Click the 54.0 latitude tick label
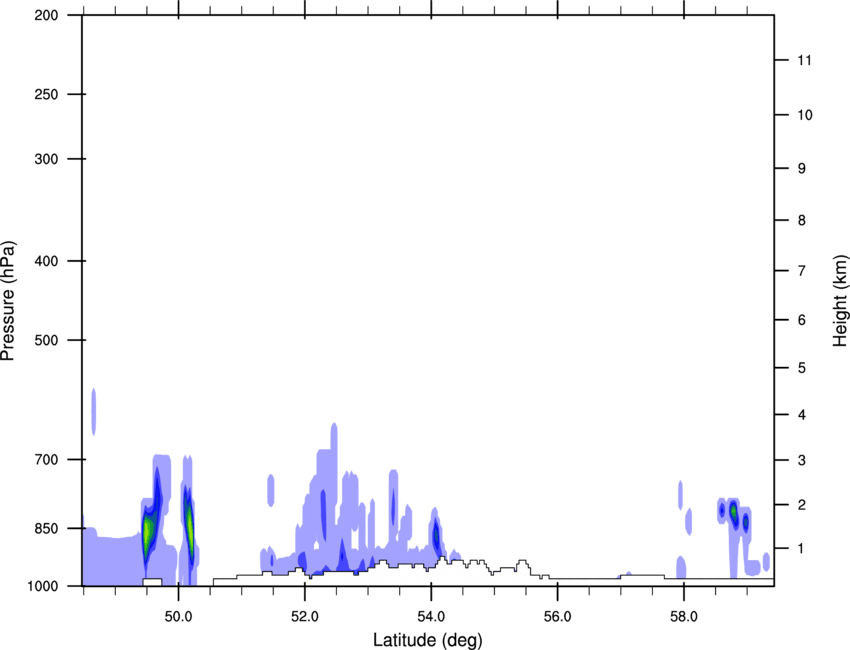Image resolution: width=850 pixels, height=650 pixels. tap(431, 617)
